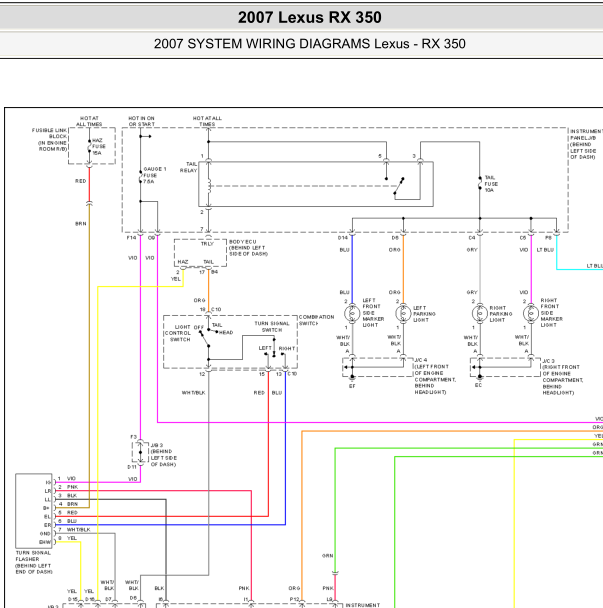Click the 'RIGHT FRONT SIDE MARKER LIGHT' label
603x608 pixels.
[x=551, y=313]
